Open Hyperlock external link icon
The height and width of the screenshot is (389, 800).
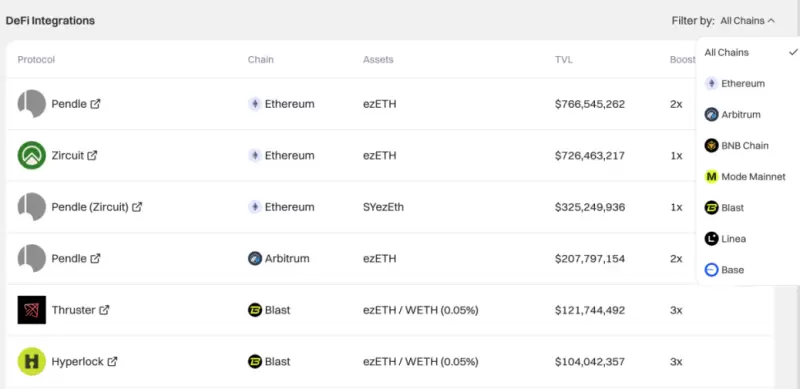[112, 361]
